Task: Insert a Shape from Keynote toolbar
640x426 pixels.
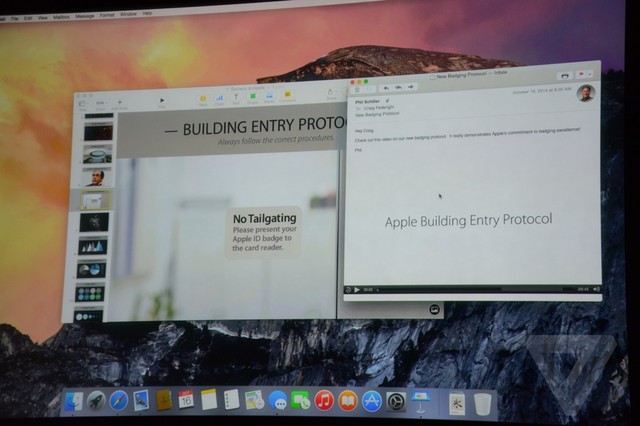Action: pos(253,97)
